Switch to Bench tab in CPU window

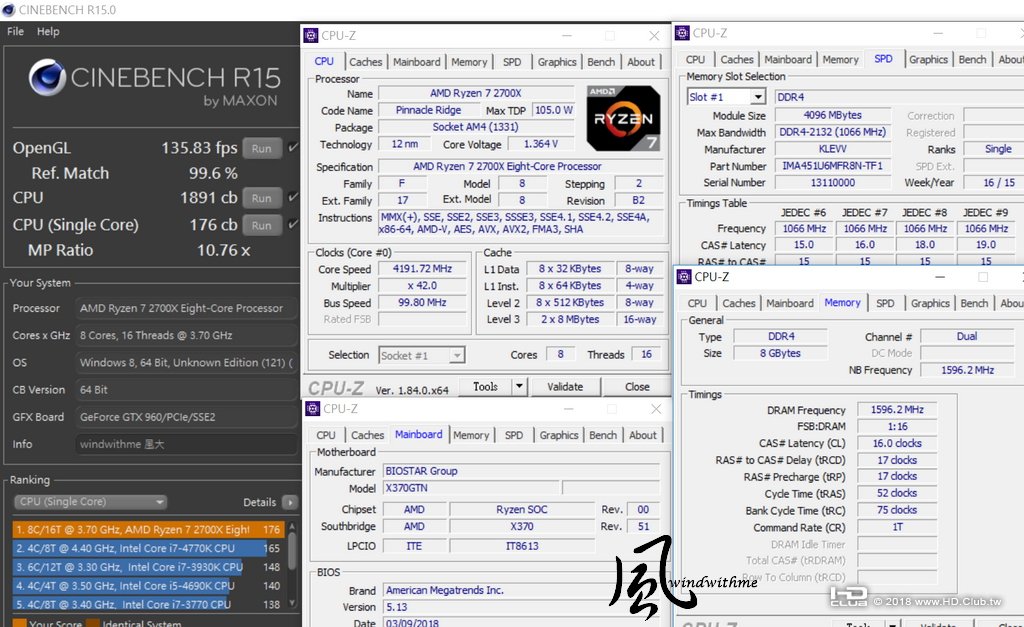[601, 61]
